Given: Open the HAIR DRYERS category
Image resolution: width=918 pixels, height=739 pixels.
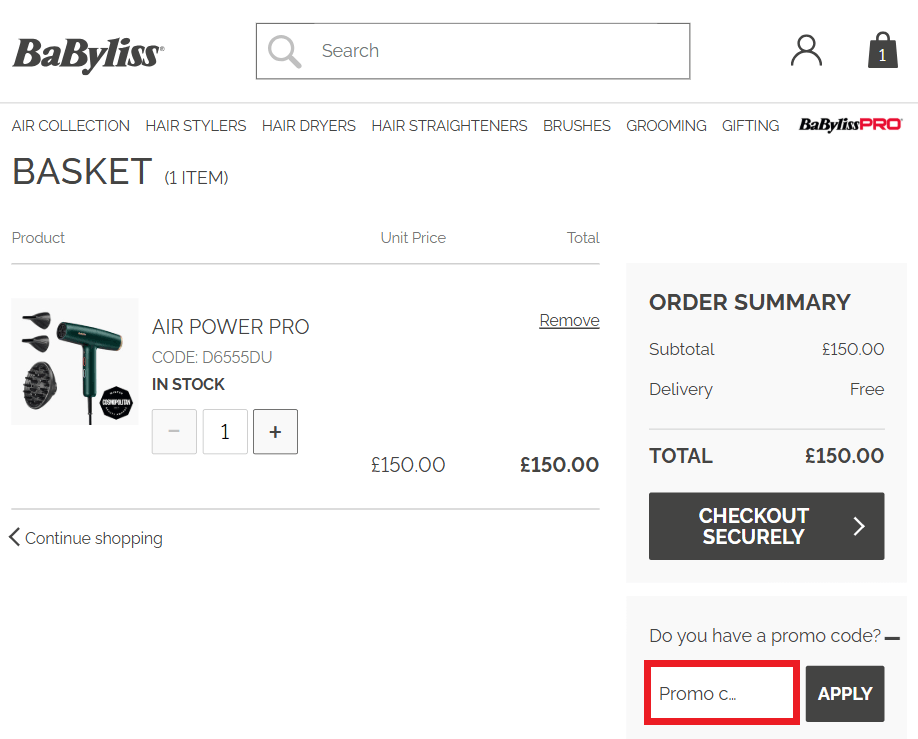Looking at the screenshot, I should [308, 125].
